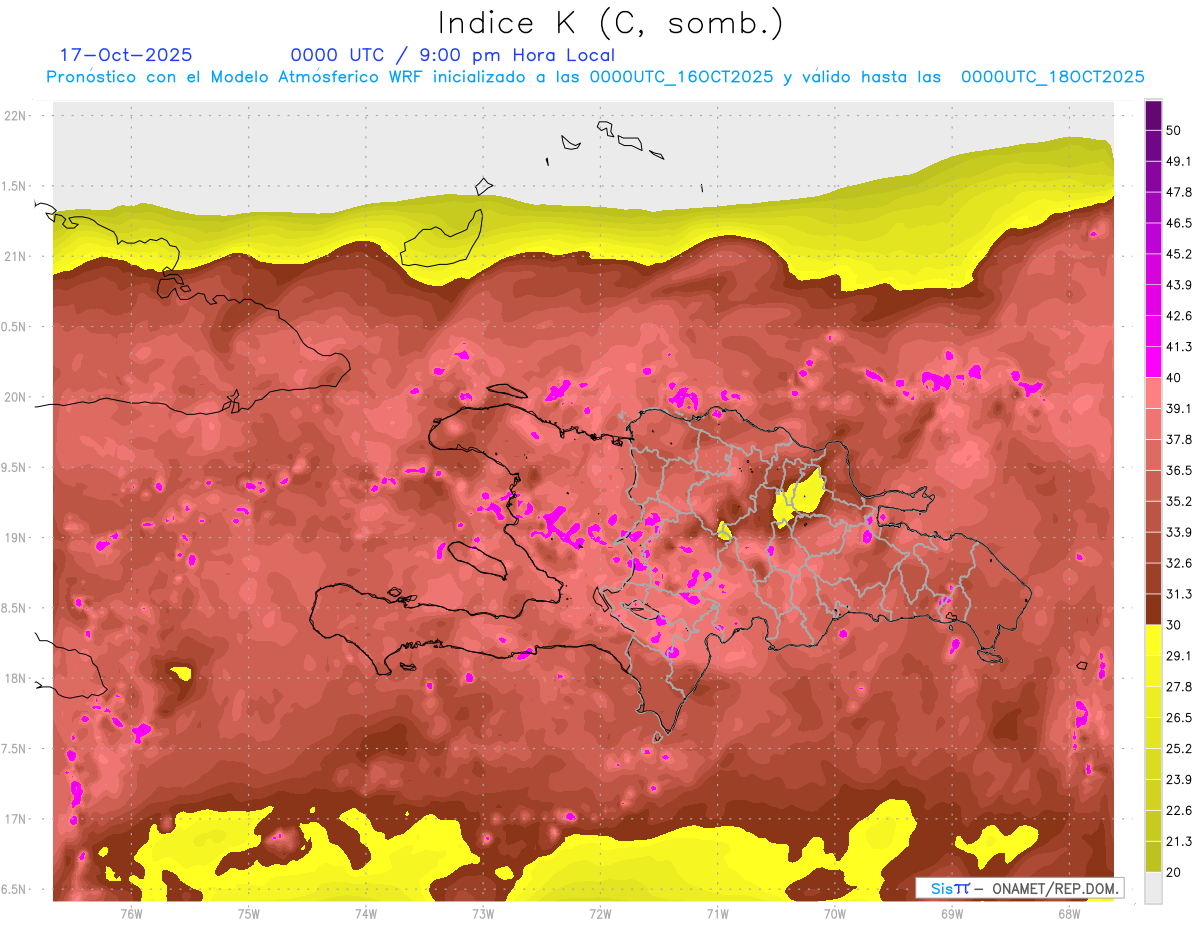Pick the dark purple swatch atop the colorbar
The image size is (1200, 927).
click(1153, 116)
